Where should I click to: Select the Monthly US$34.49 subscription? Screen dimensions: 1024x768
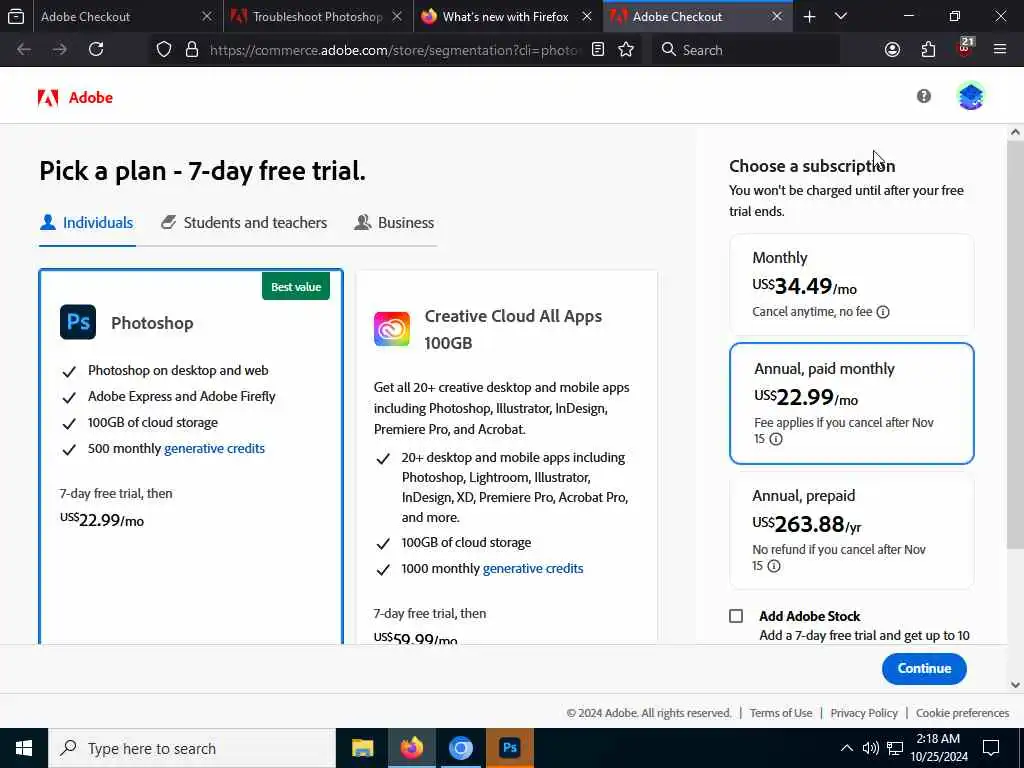coord(851,284)
